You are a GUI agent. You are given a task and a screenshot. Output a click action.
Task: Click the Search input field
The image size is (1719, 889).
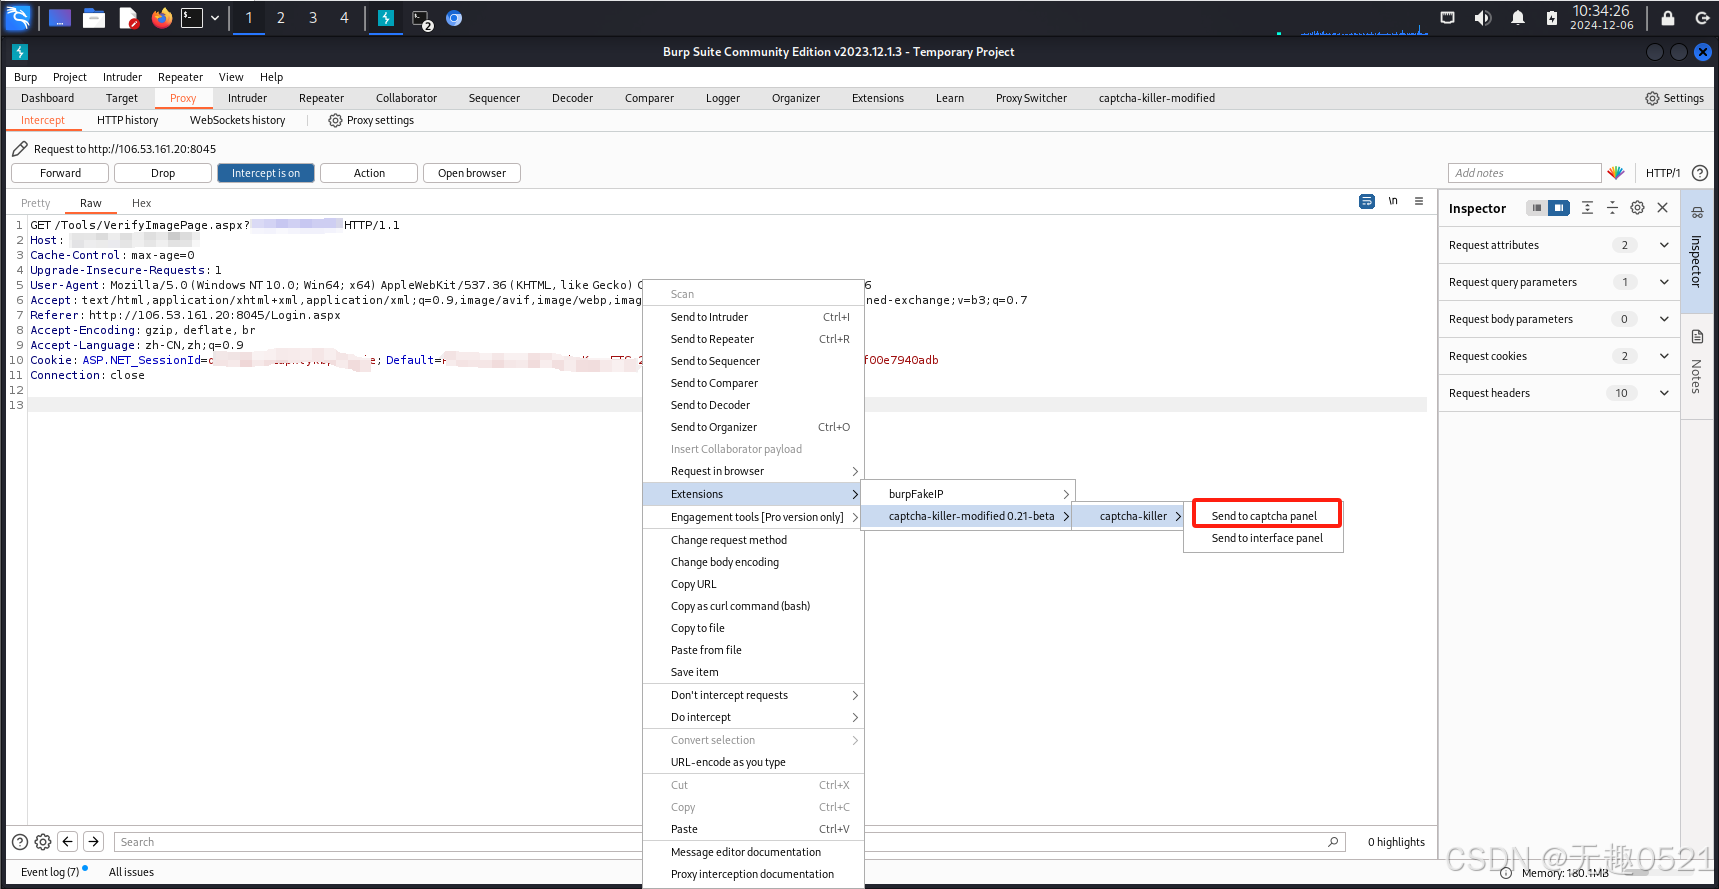pos(728,842)
